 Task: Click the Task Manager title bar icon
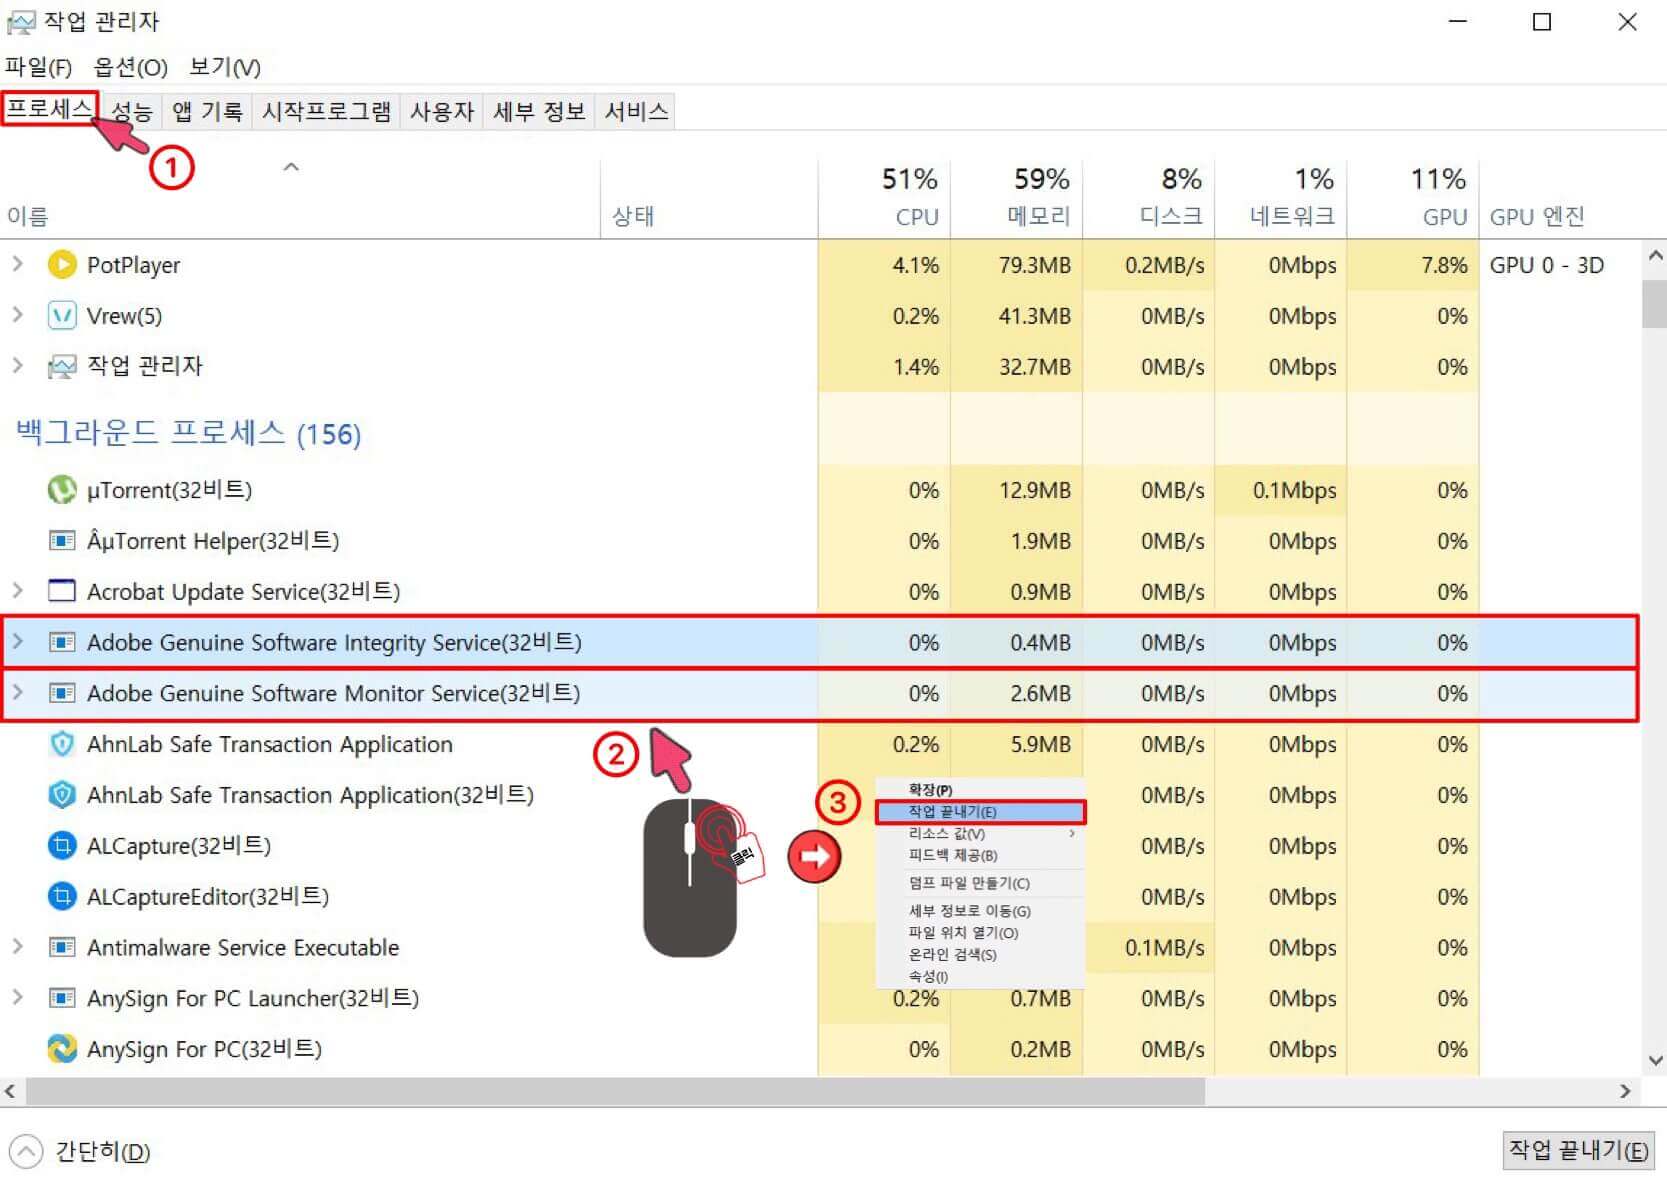pos(21,22)
